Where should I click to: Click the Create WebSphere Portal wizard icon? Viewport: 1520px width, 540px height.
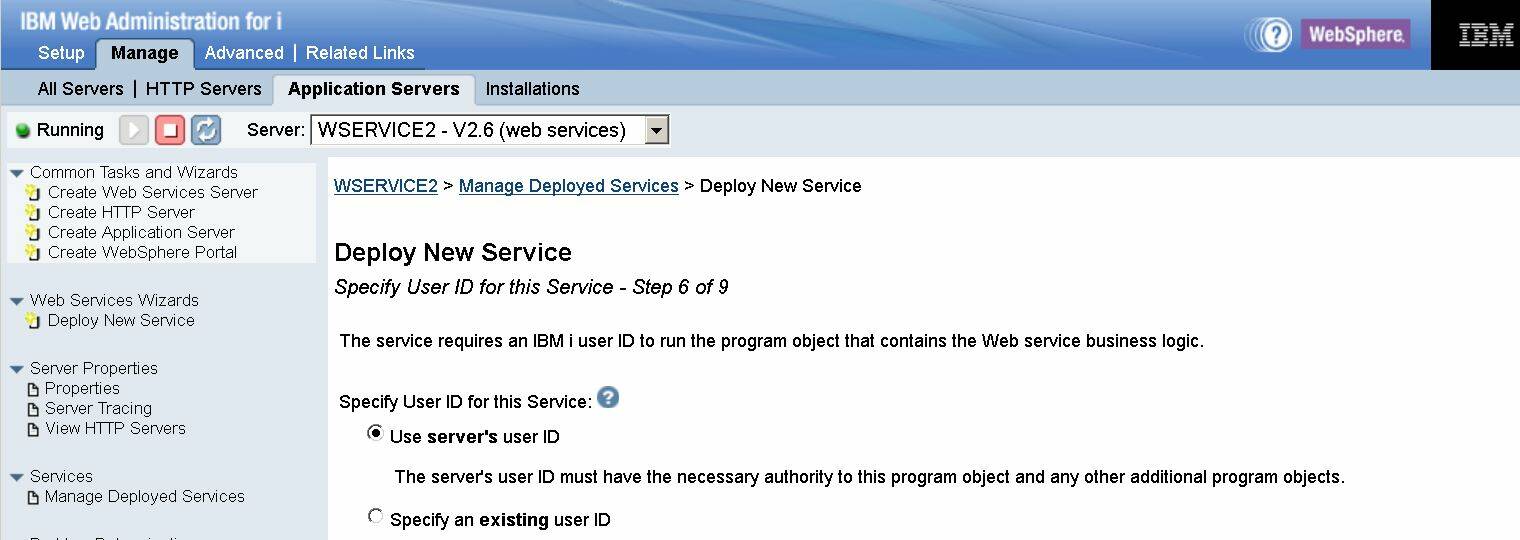(33, 253)
